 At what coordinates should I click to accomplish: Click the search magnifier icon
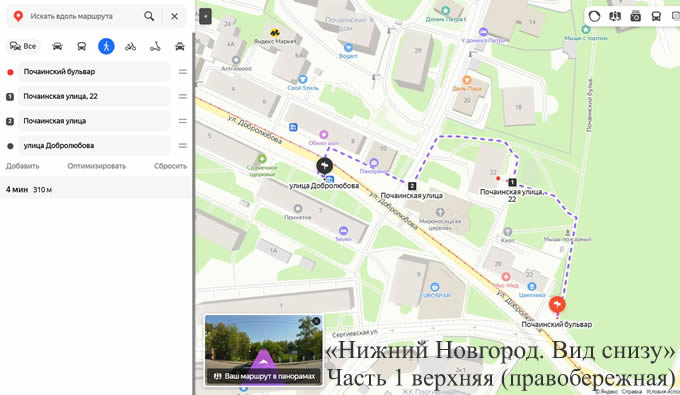click(149, 16)
